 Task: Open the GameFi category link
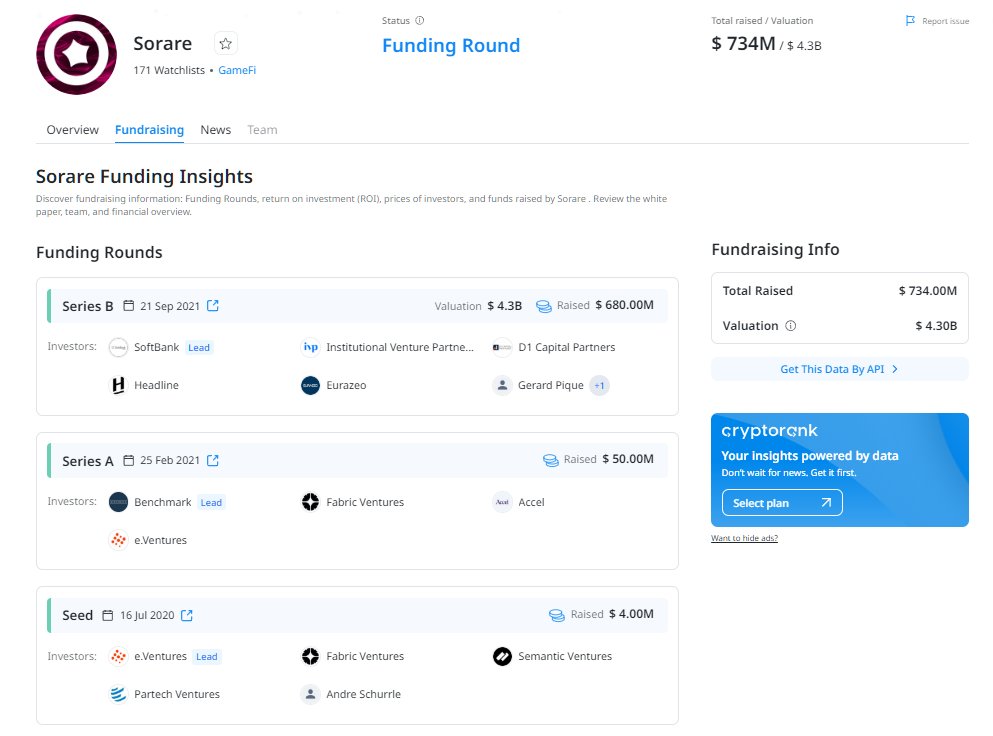tap(237, 70)
